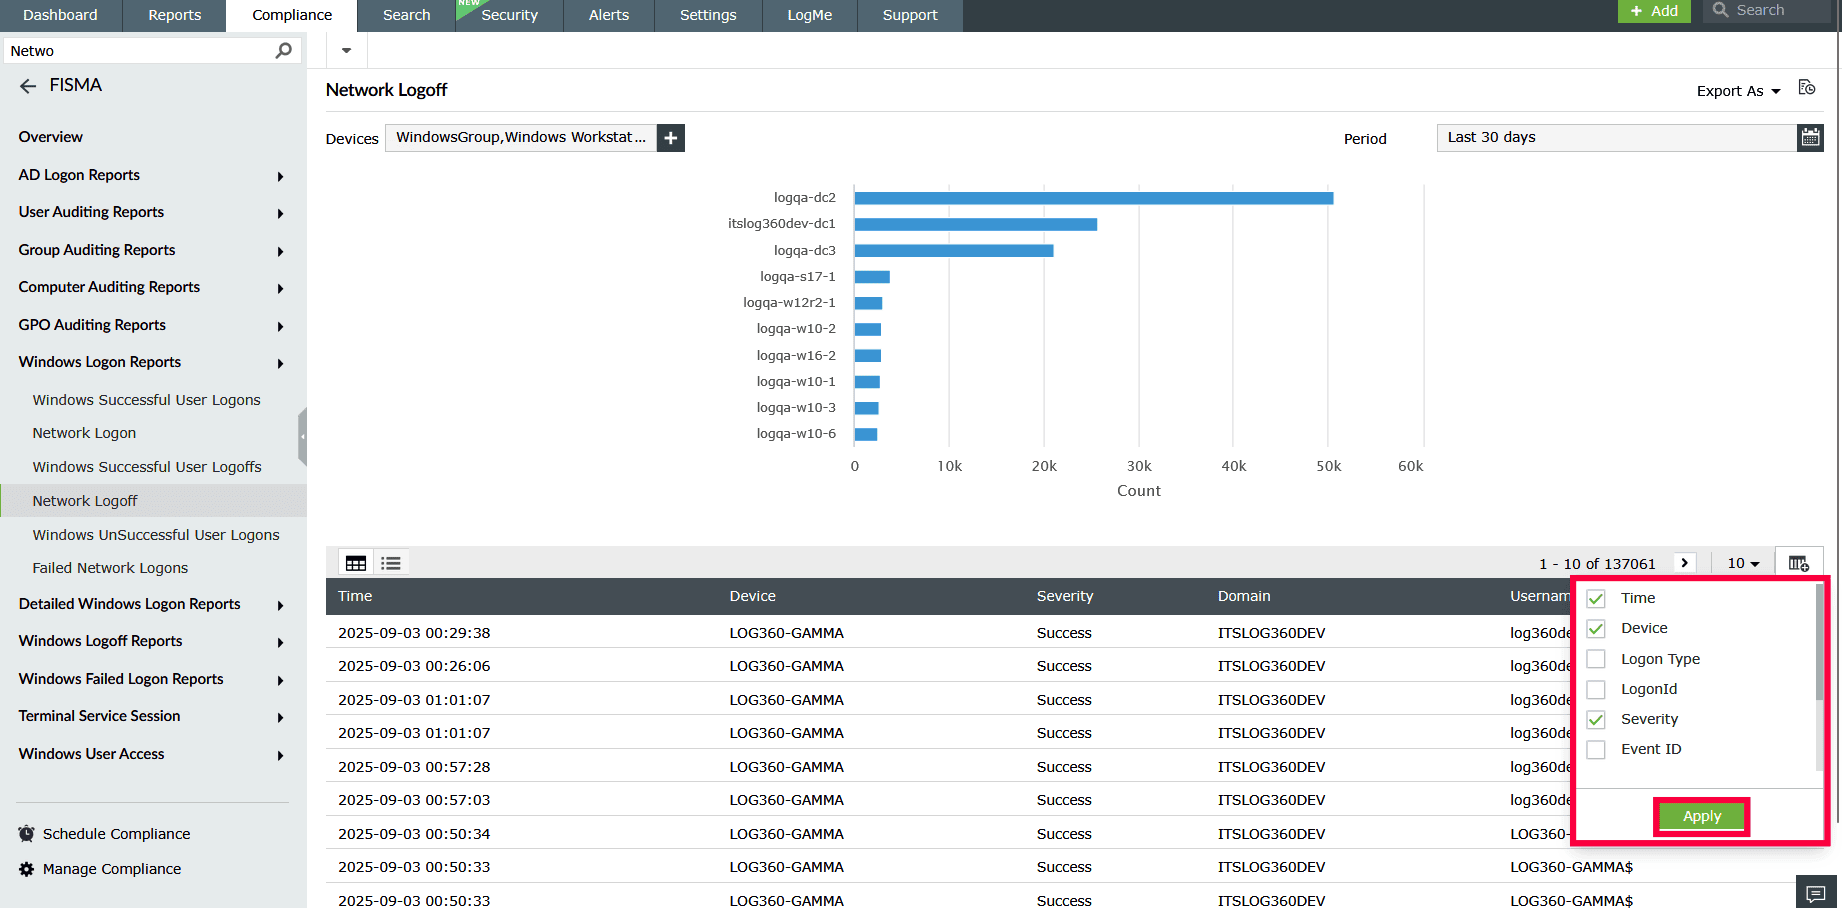This screenshot has width=1842, height=908.
Task: Open the Export As dropdown
Action: tap(1738, 91)
